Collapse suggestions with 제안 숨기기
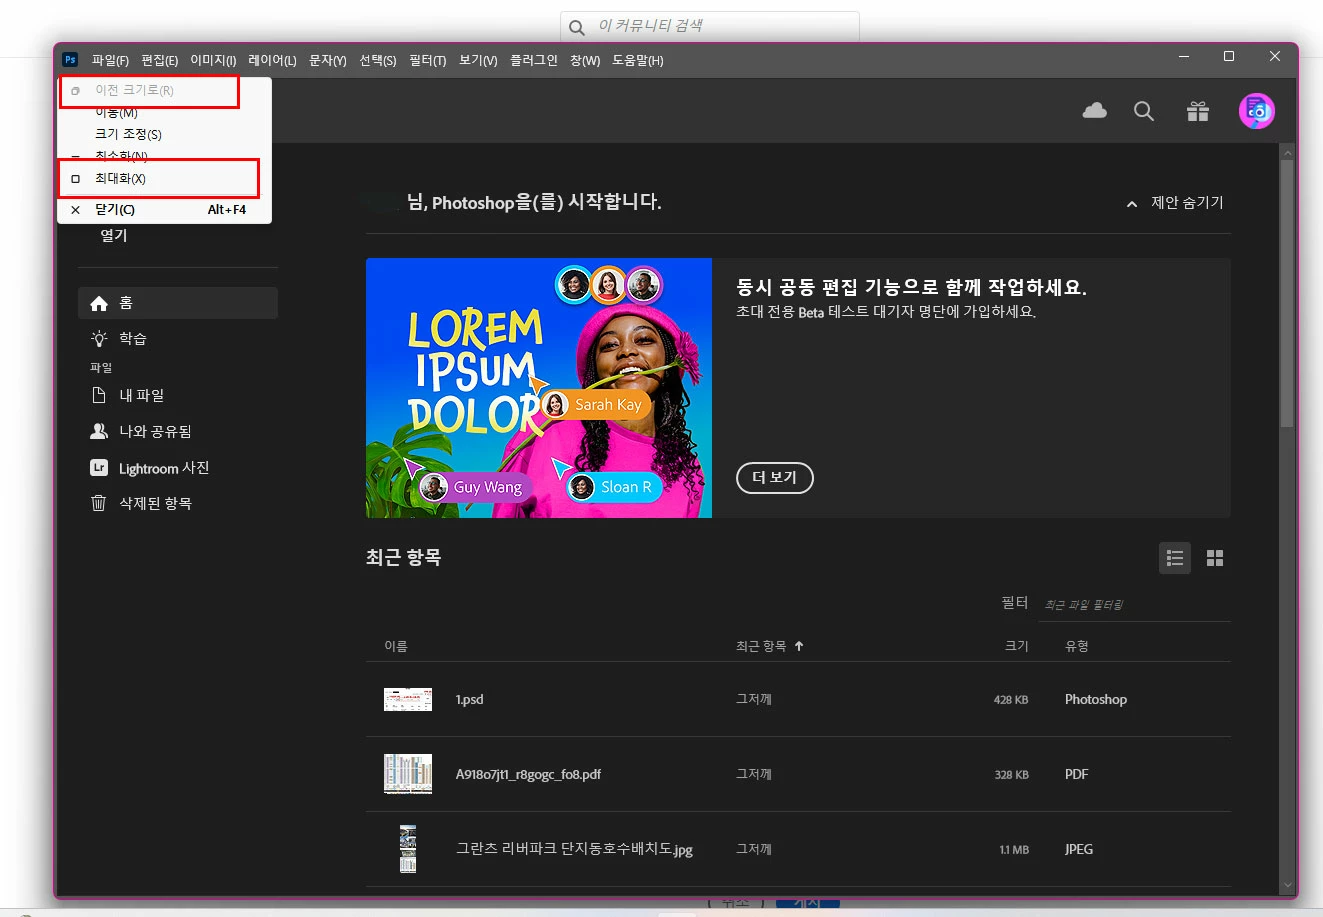Image resolution: width=1323 pixels, height=917 pixels. coord(1175,203)
